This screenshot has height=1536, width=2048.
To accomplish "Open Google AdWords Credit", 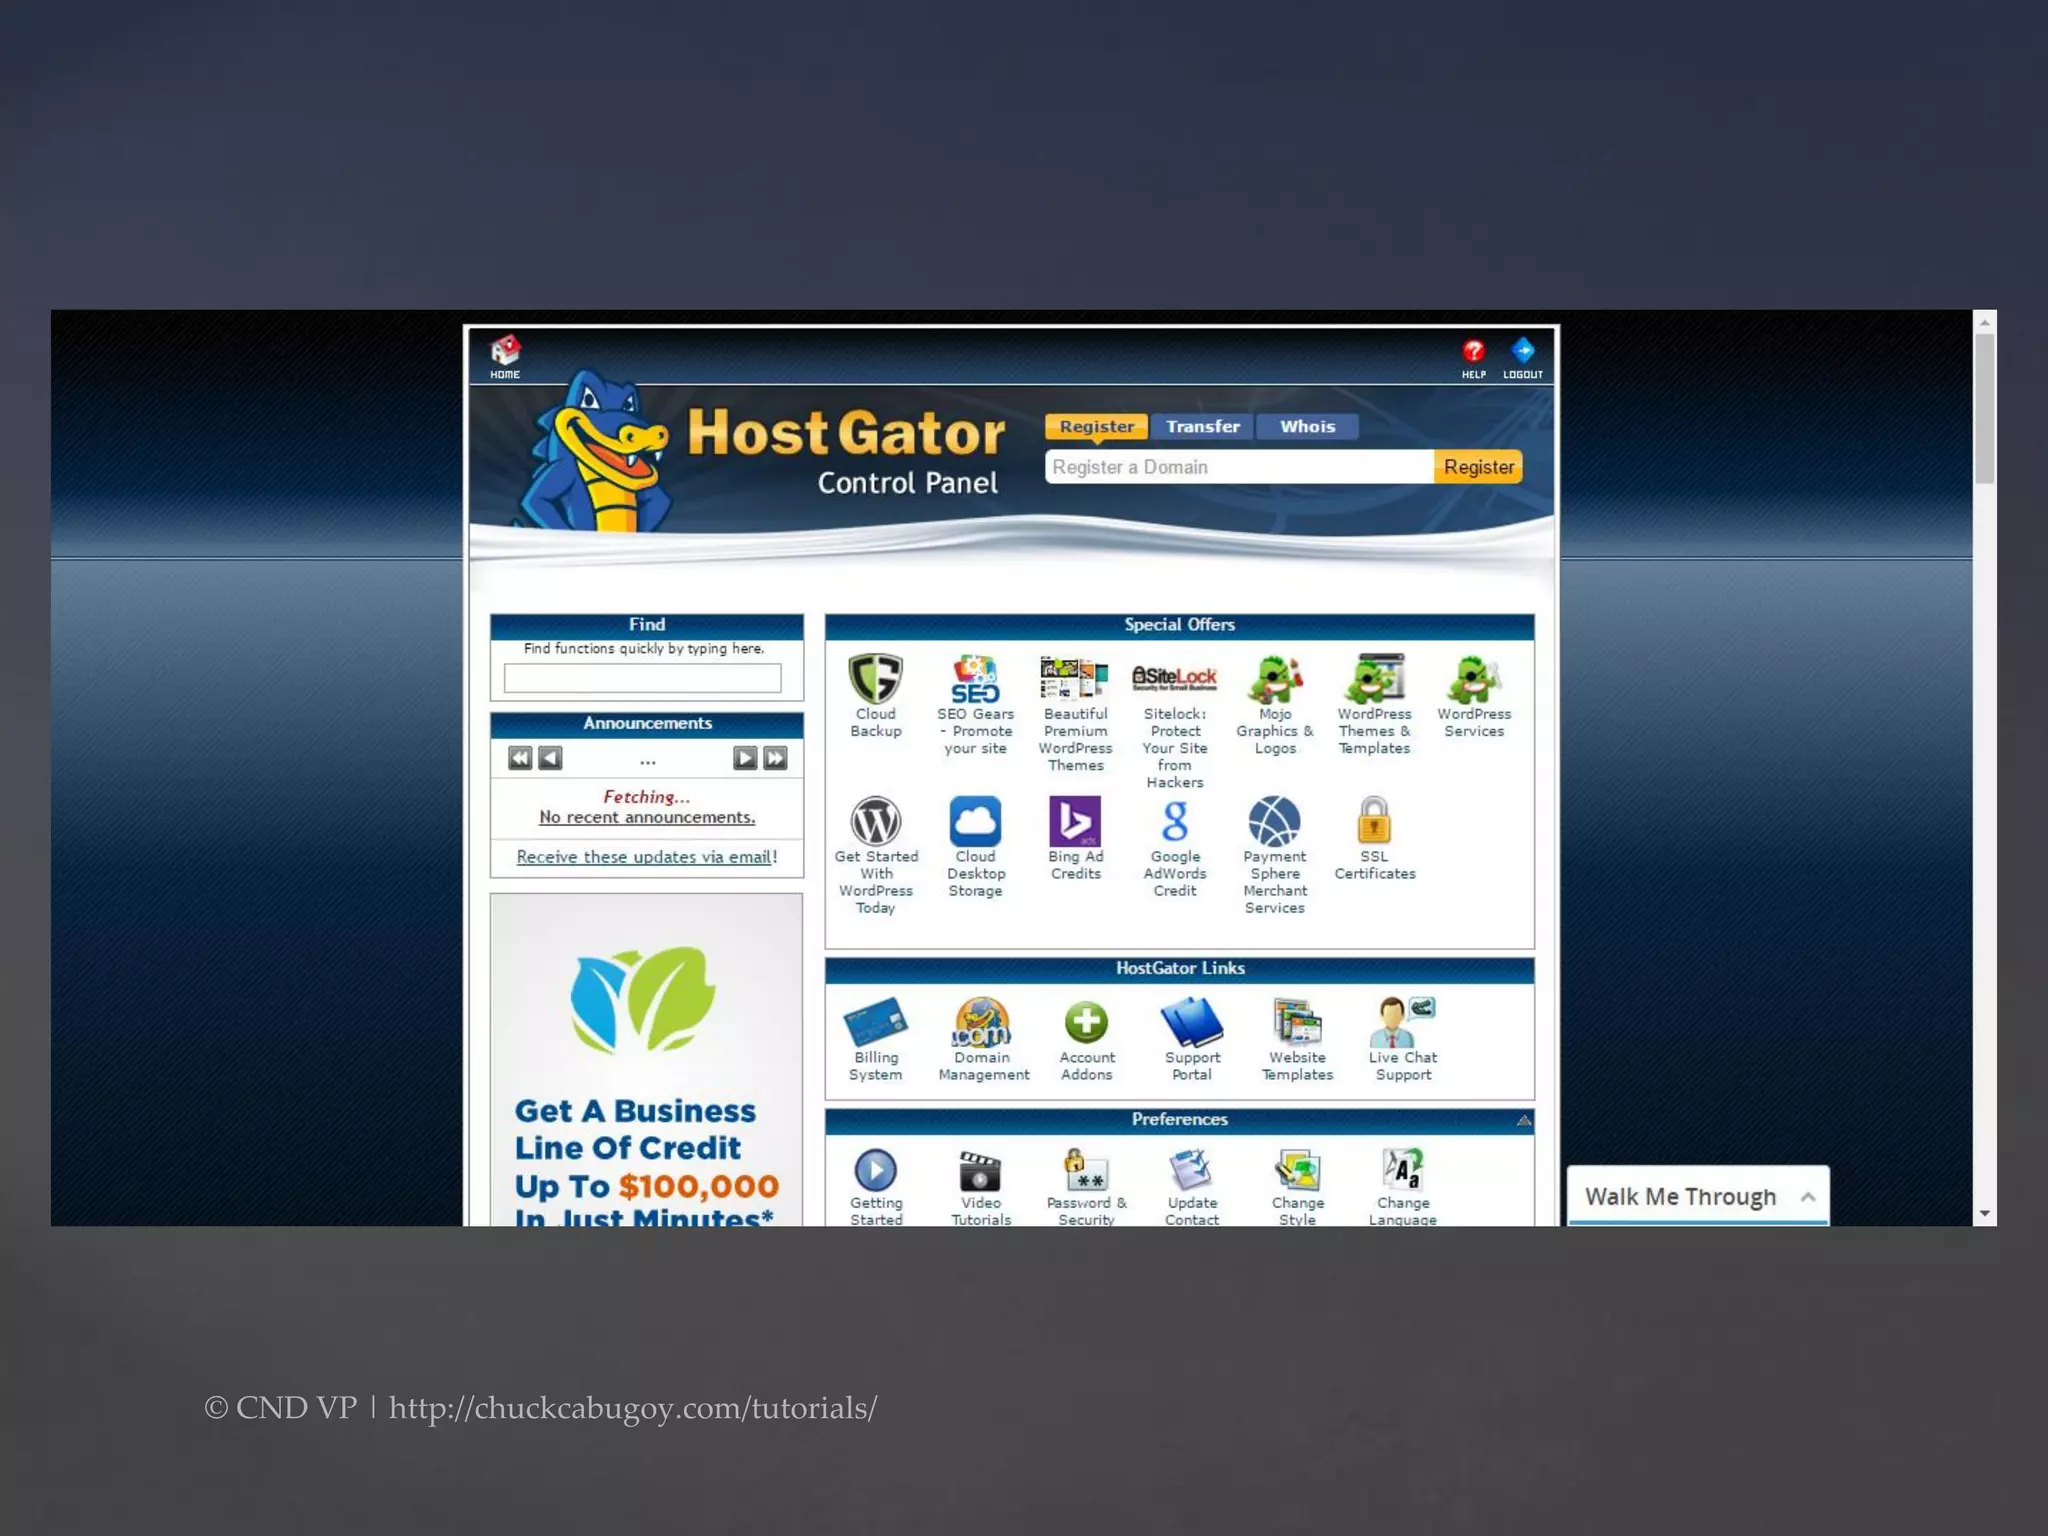I will (1175, 847).
